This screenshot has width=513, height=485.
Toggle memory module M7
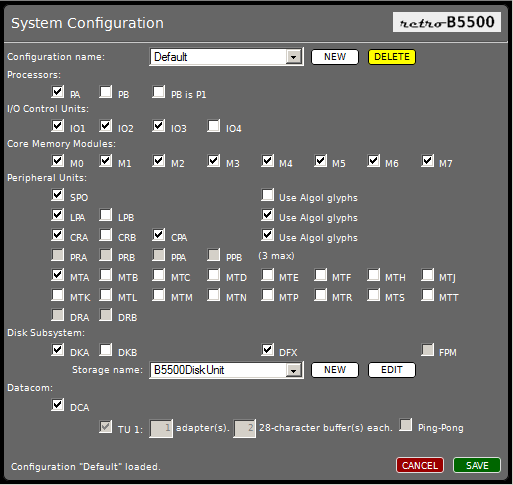428,161
